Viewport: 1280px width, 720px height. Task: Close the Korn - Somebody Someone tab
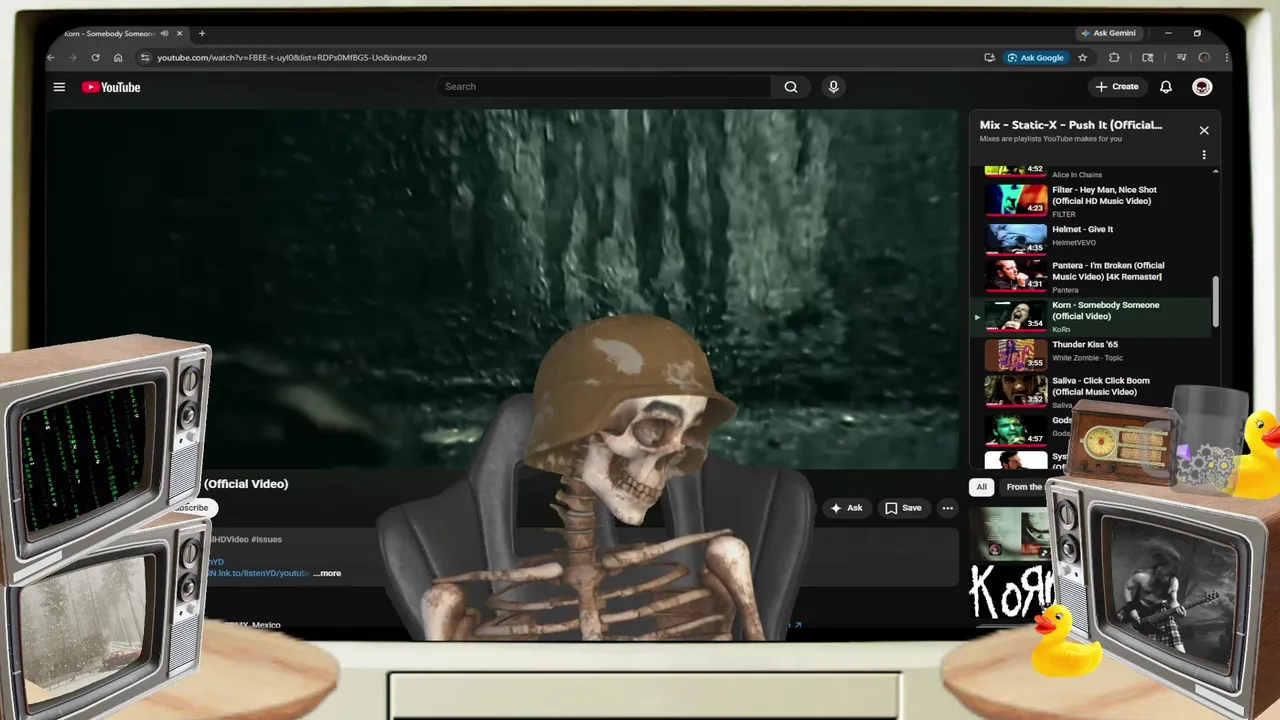point(178,33)
